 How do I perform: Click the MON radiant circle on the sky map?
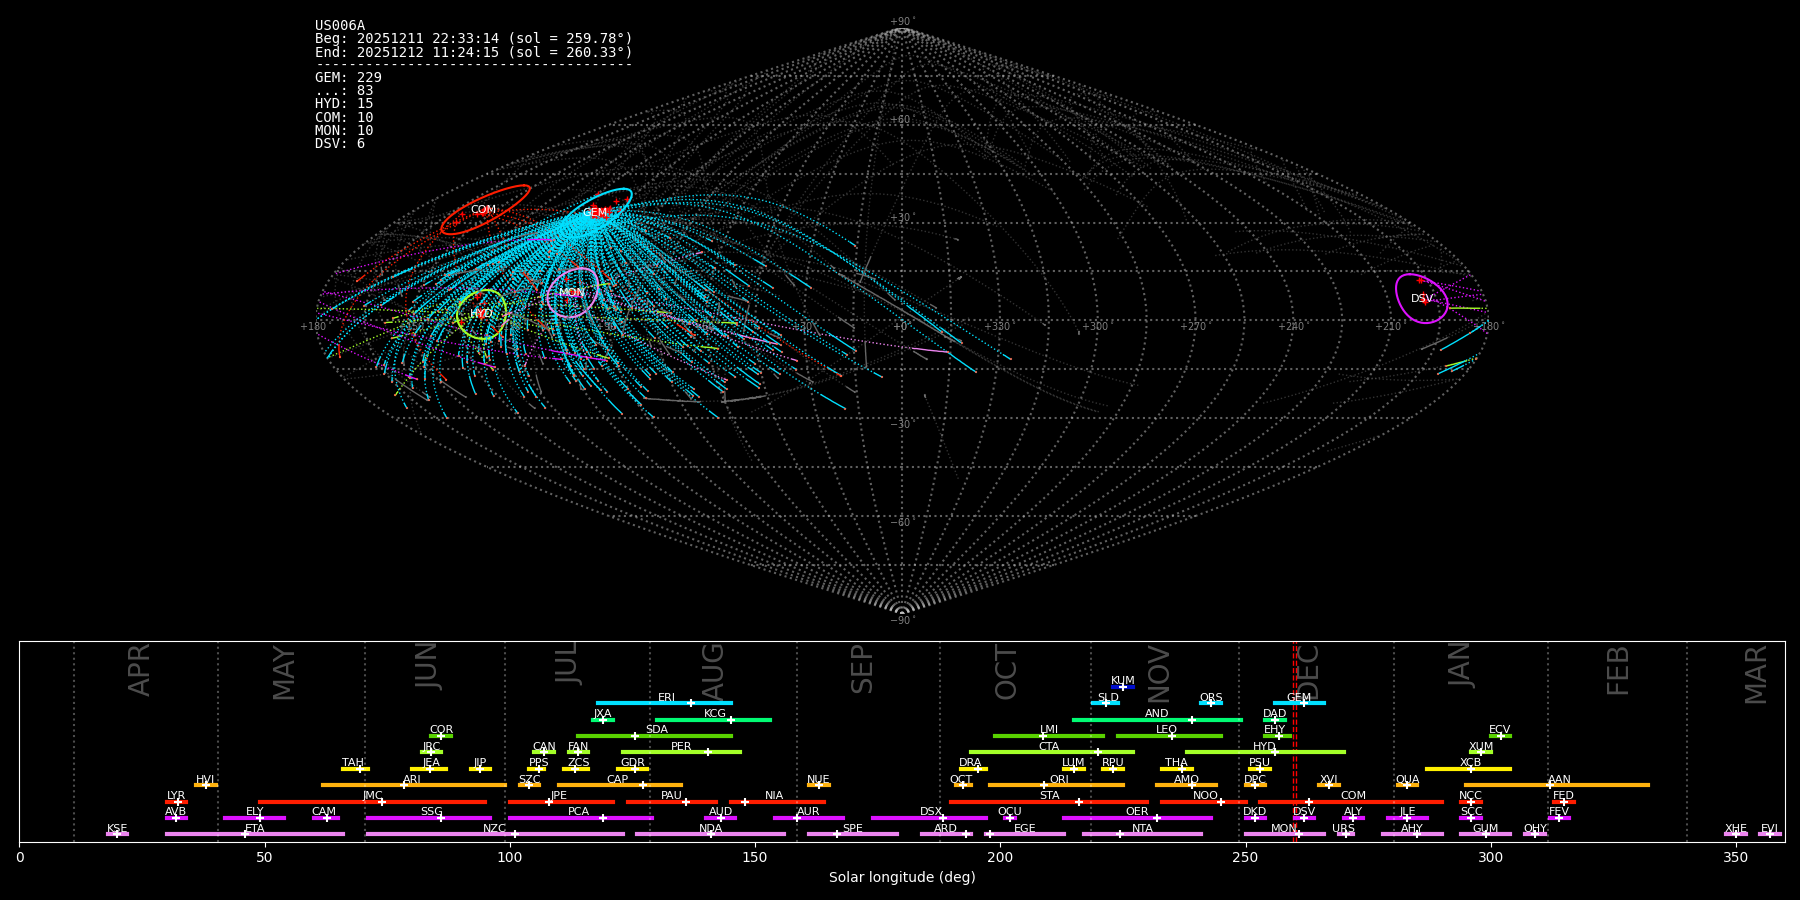tap(573, 292)
